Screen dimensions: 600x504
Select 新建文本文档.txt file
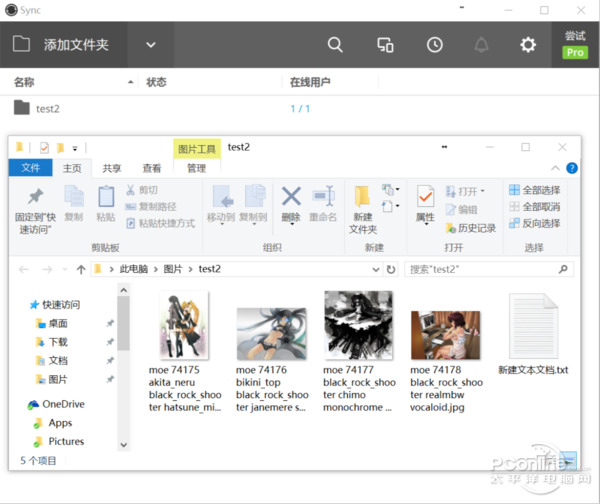click(533, 334)
